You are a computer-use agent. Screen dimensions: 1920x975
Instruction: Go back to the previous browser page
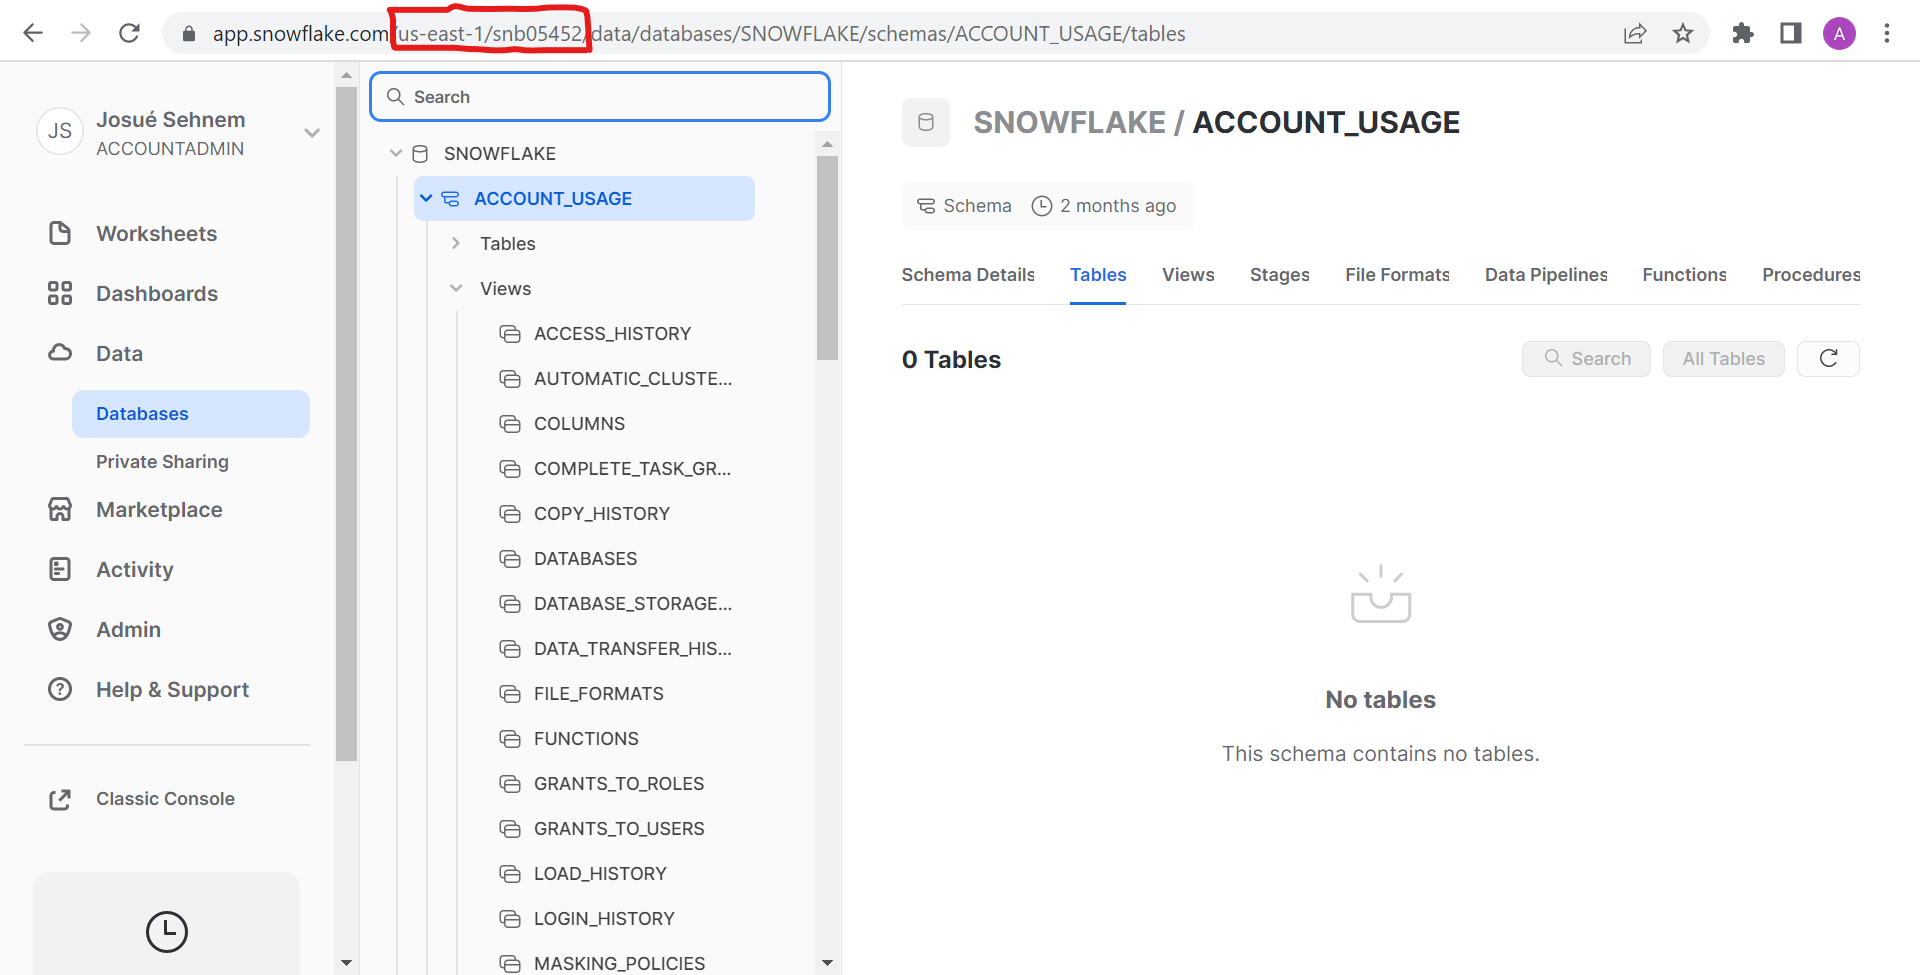[x=33, y=33]
